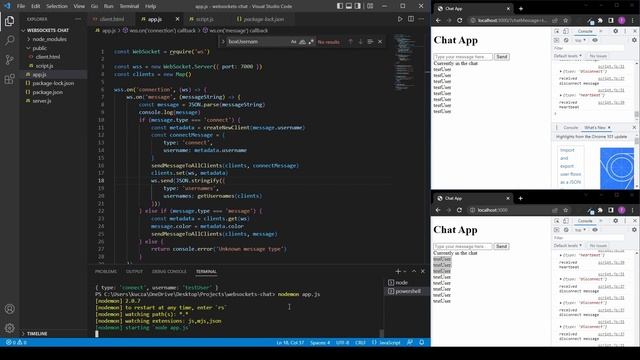Open the Terminal menu
This screenshot has height=360, width=640.
pyautogui.click(x=129, y=6)
